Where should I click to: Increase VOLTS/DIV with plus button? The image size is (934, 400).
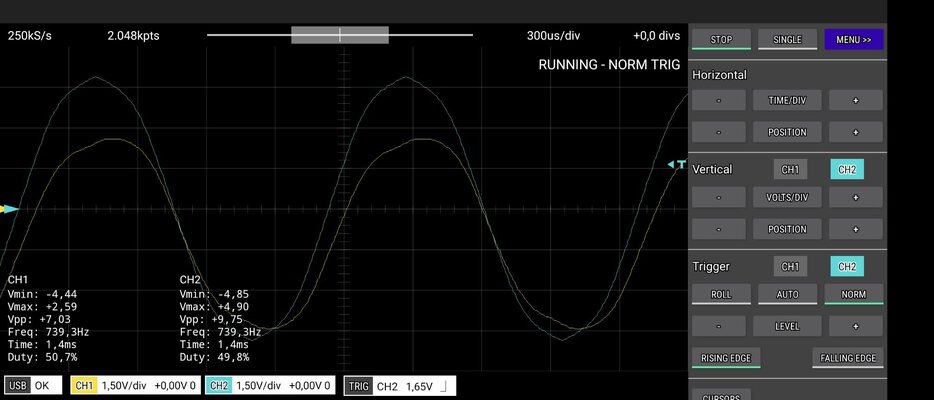(x=856, y=197)
